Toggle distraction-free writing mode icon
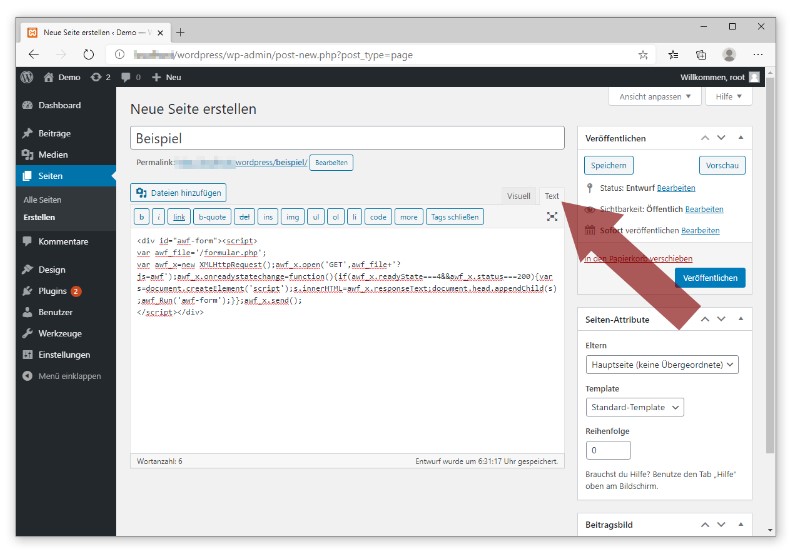The image size is (791, 552). 552,217
